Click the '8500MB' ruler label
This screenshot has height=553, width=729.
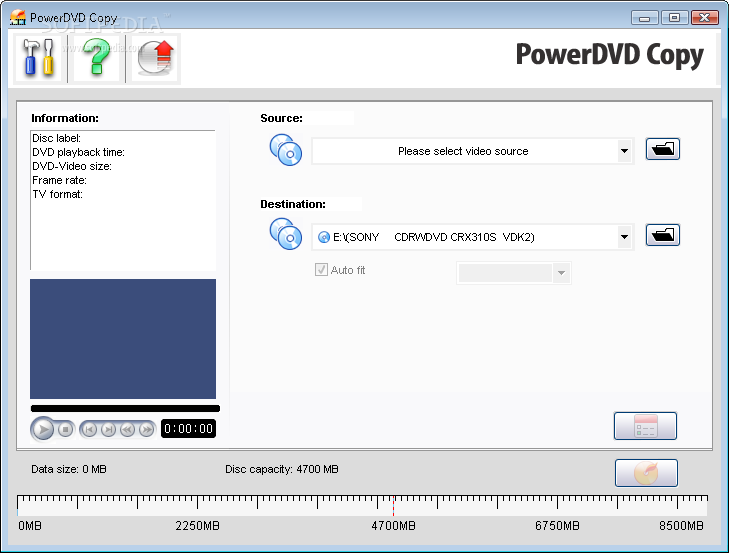coord(681,526)
